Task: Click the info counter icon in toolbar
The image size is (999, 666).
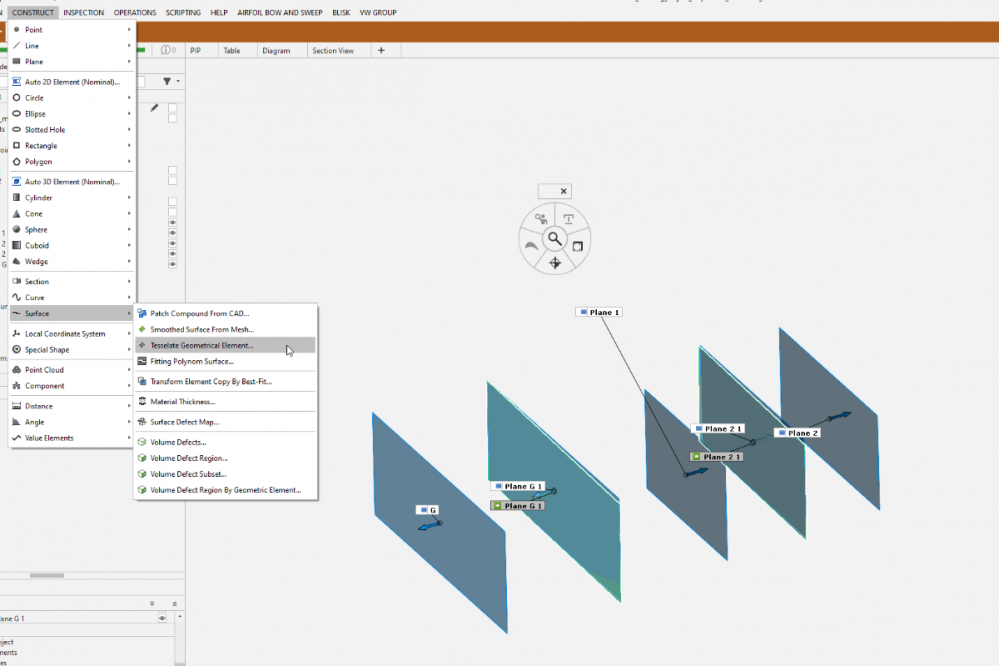Action: [x=168, y=50]
